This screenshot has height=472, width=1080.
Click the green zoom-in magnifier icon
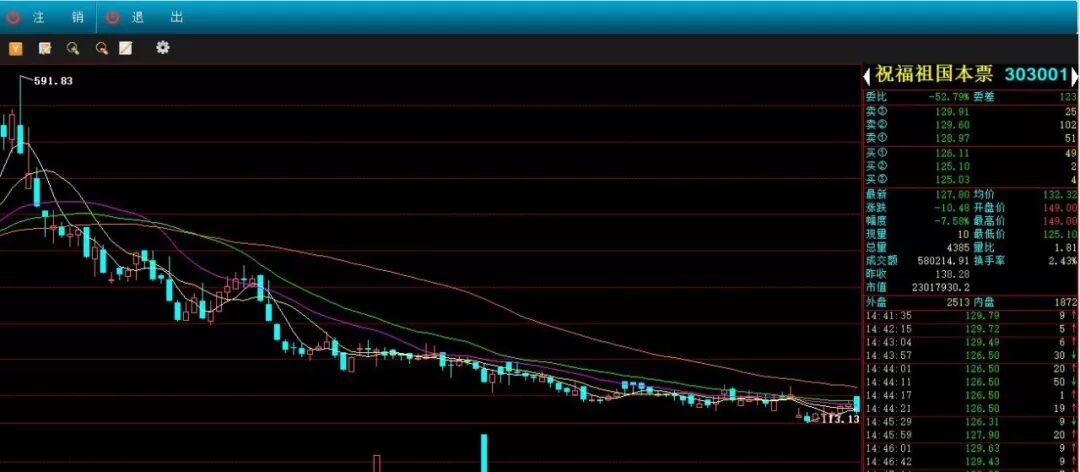click(x=73, y=48)
